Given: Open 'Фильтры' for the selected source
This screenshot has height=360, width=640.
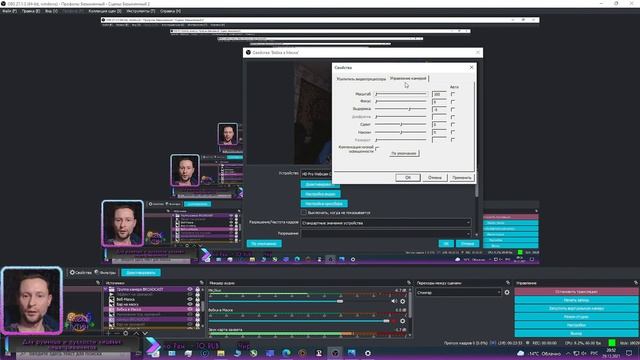Looking at the screenshot, I should click(106, 273).
